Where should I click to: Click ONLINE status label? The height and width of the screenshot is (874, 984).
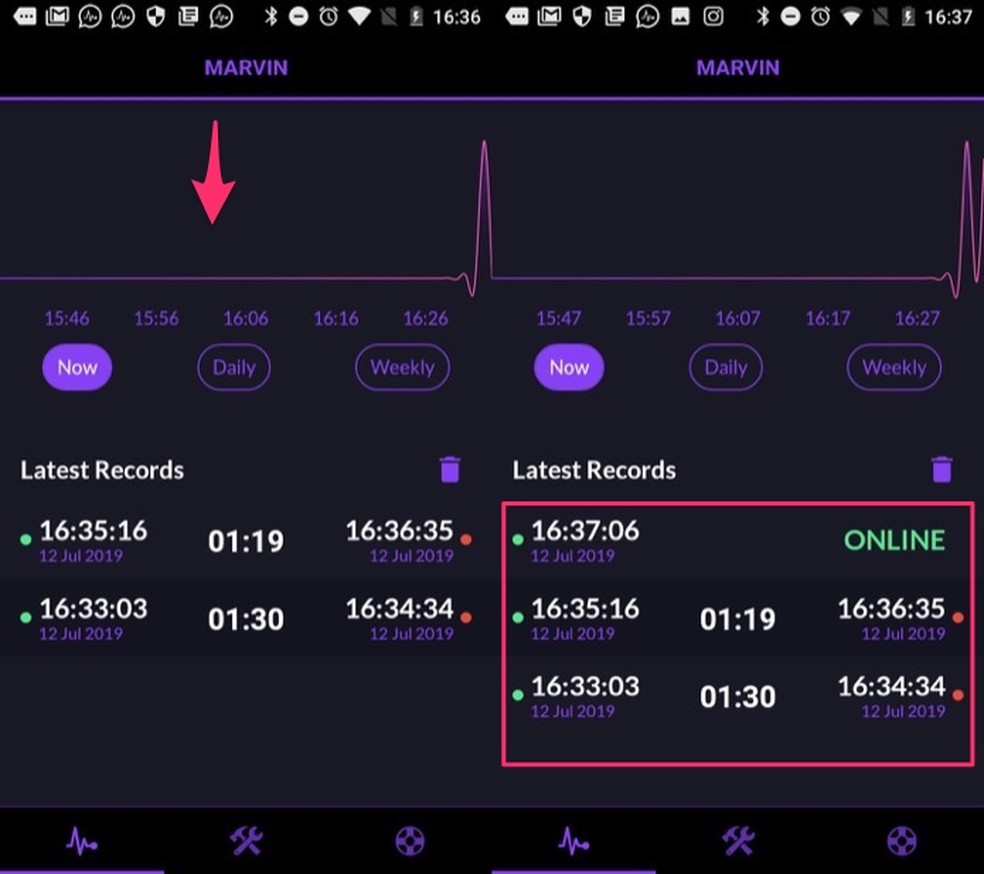(x=894, y=540)
